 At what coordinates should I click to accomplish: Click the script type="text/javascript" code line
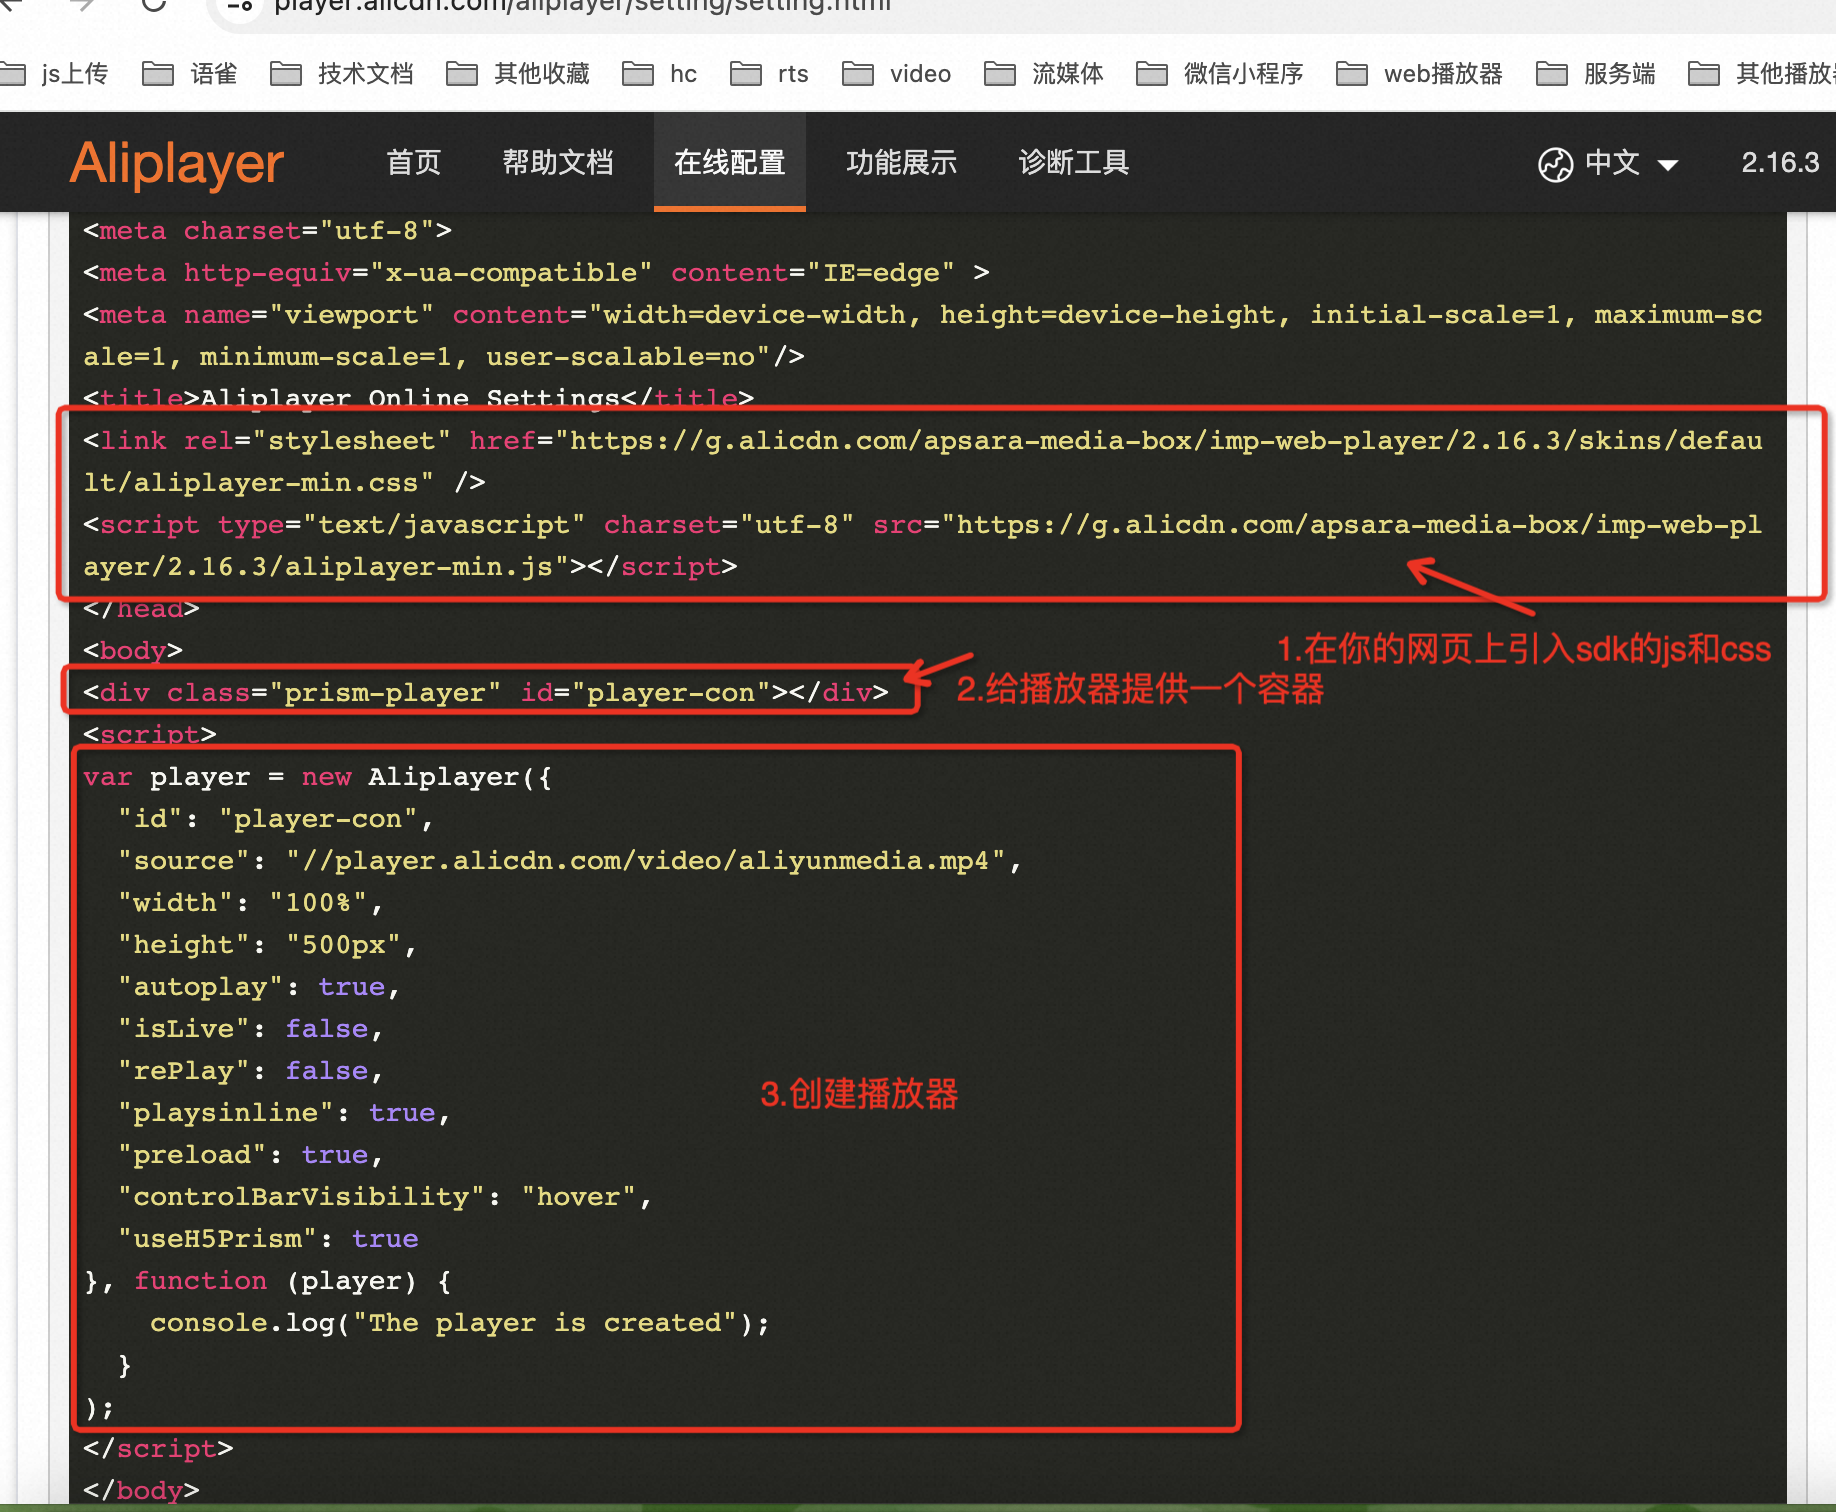pyautogui.click(x=923, y=546)
